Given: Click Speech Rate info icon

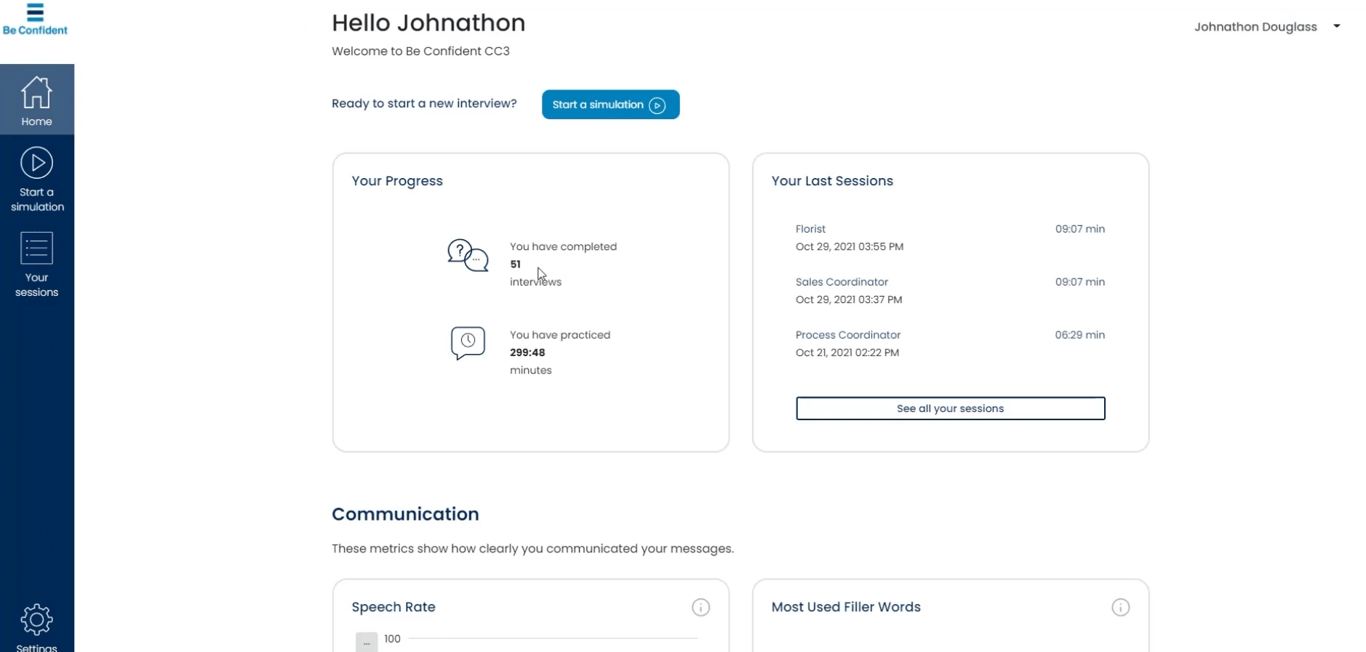Looking at the screenshot, I should [x=701, y=607].
